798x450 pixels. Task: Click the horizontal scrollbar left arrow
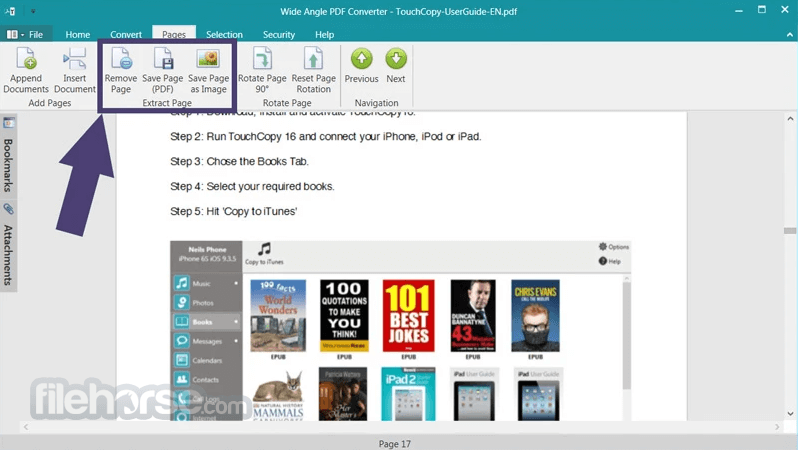[26, 427]
